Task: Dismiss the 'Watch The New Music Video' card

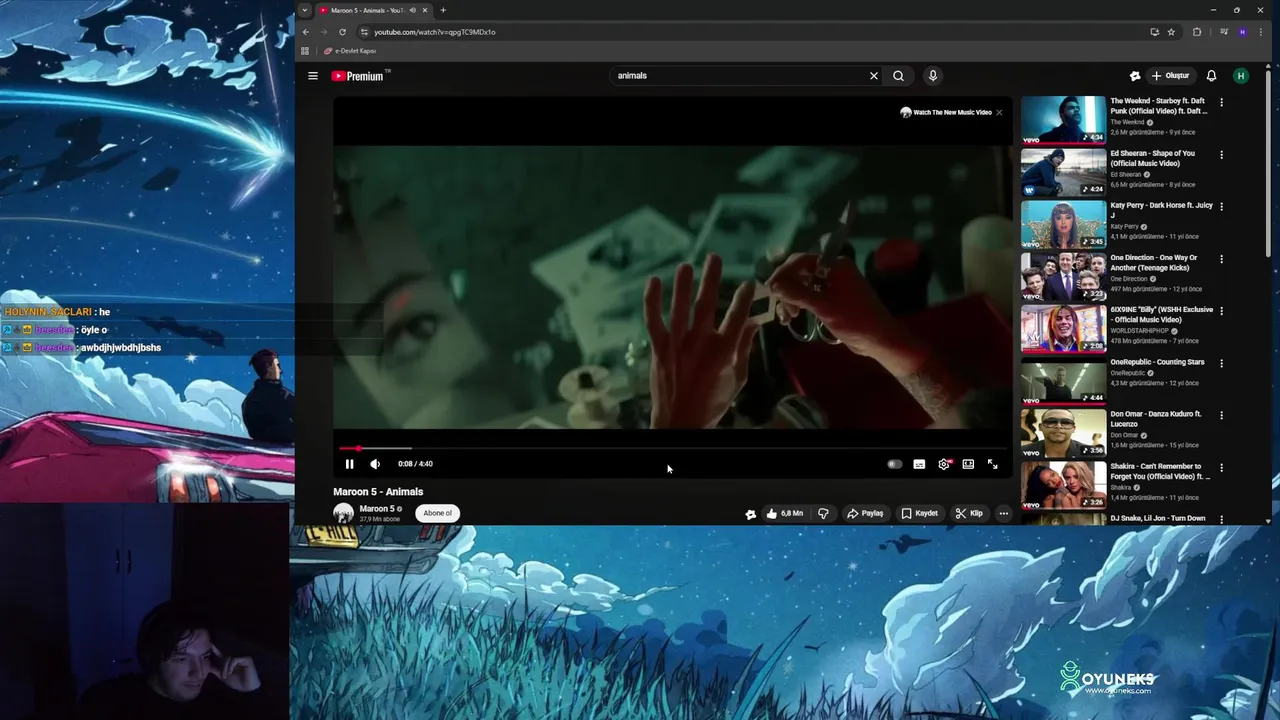Action: click(x=998, y=113)
